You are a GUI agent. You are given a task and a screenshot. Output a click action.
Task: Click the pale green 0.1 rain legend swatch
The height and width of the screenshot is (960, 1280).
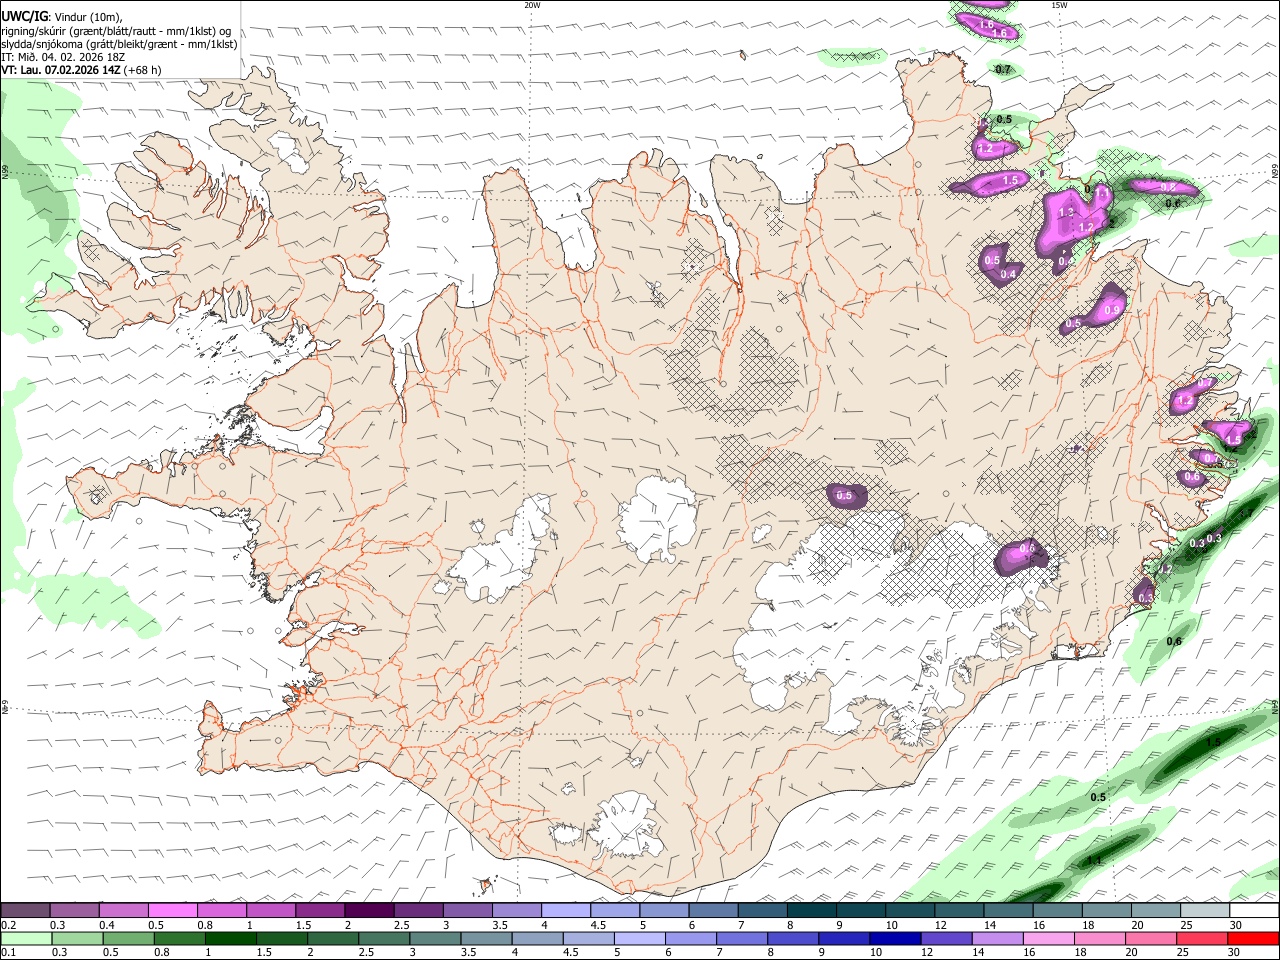point(26,938)
